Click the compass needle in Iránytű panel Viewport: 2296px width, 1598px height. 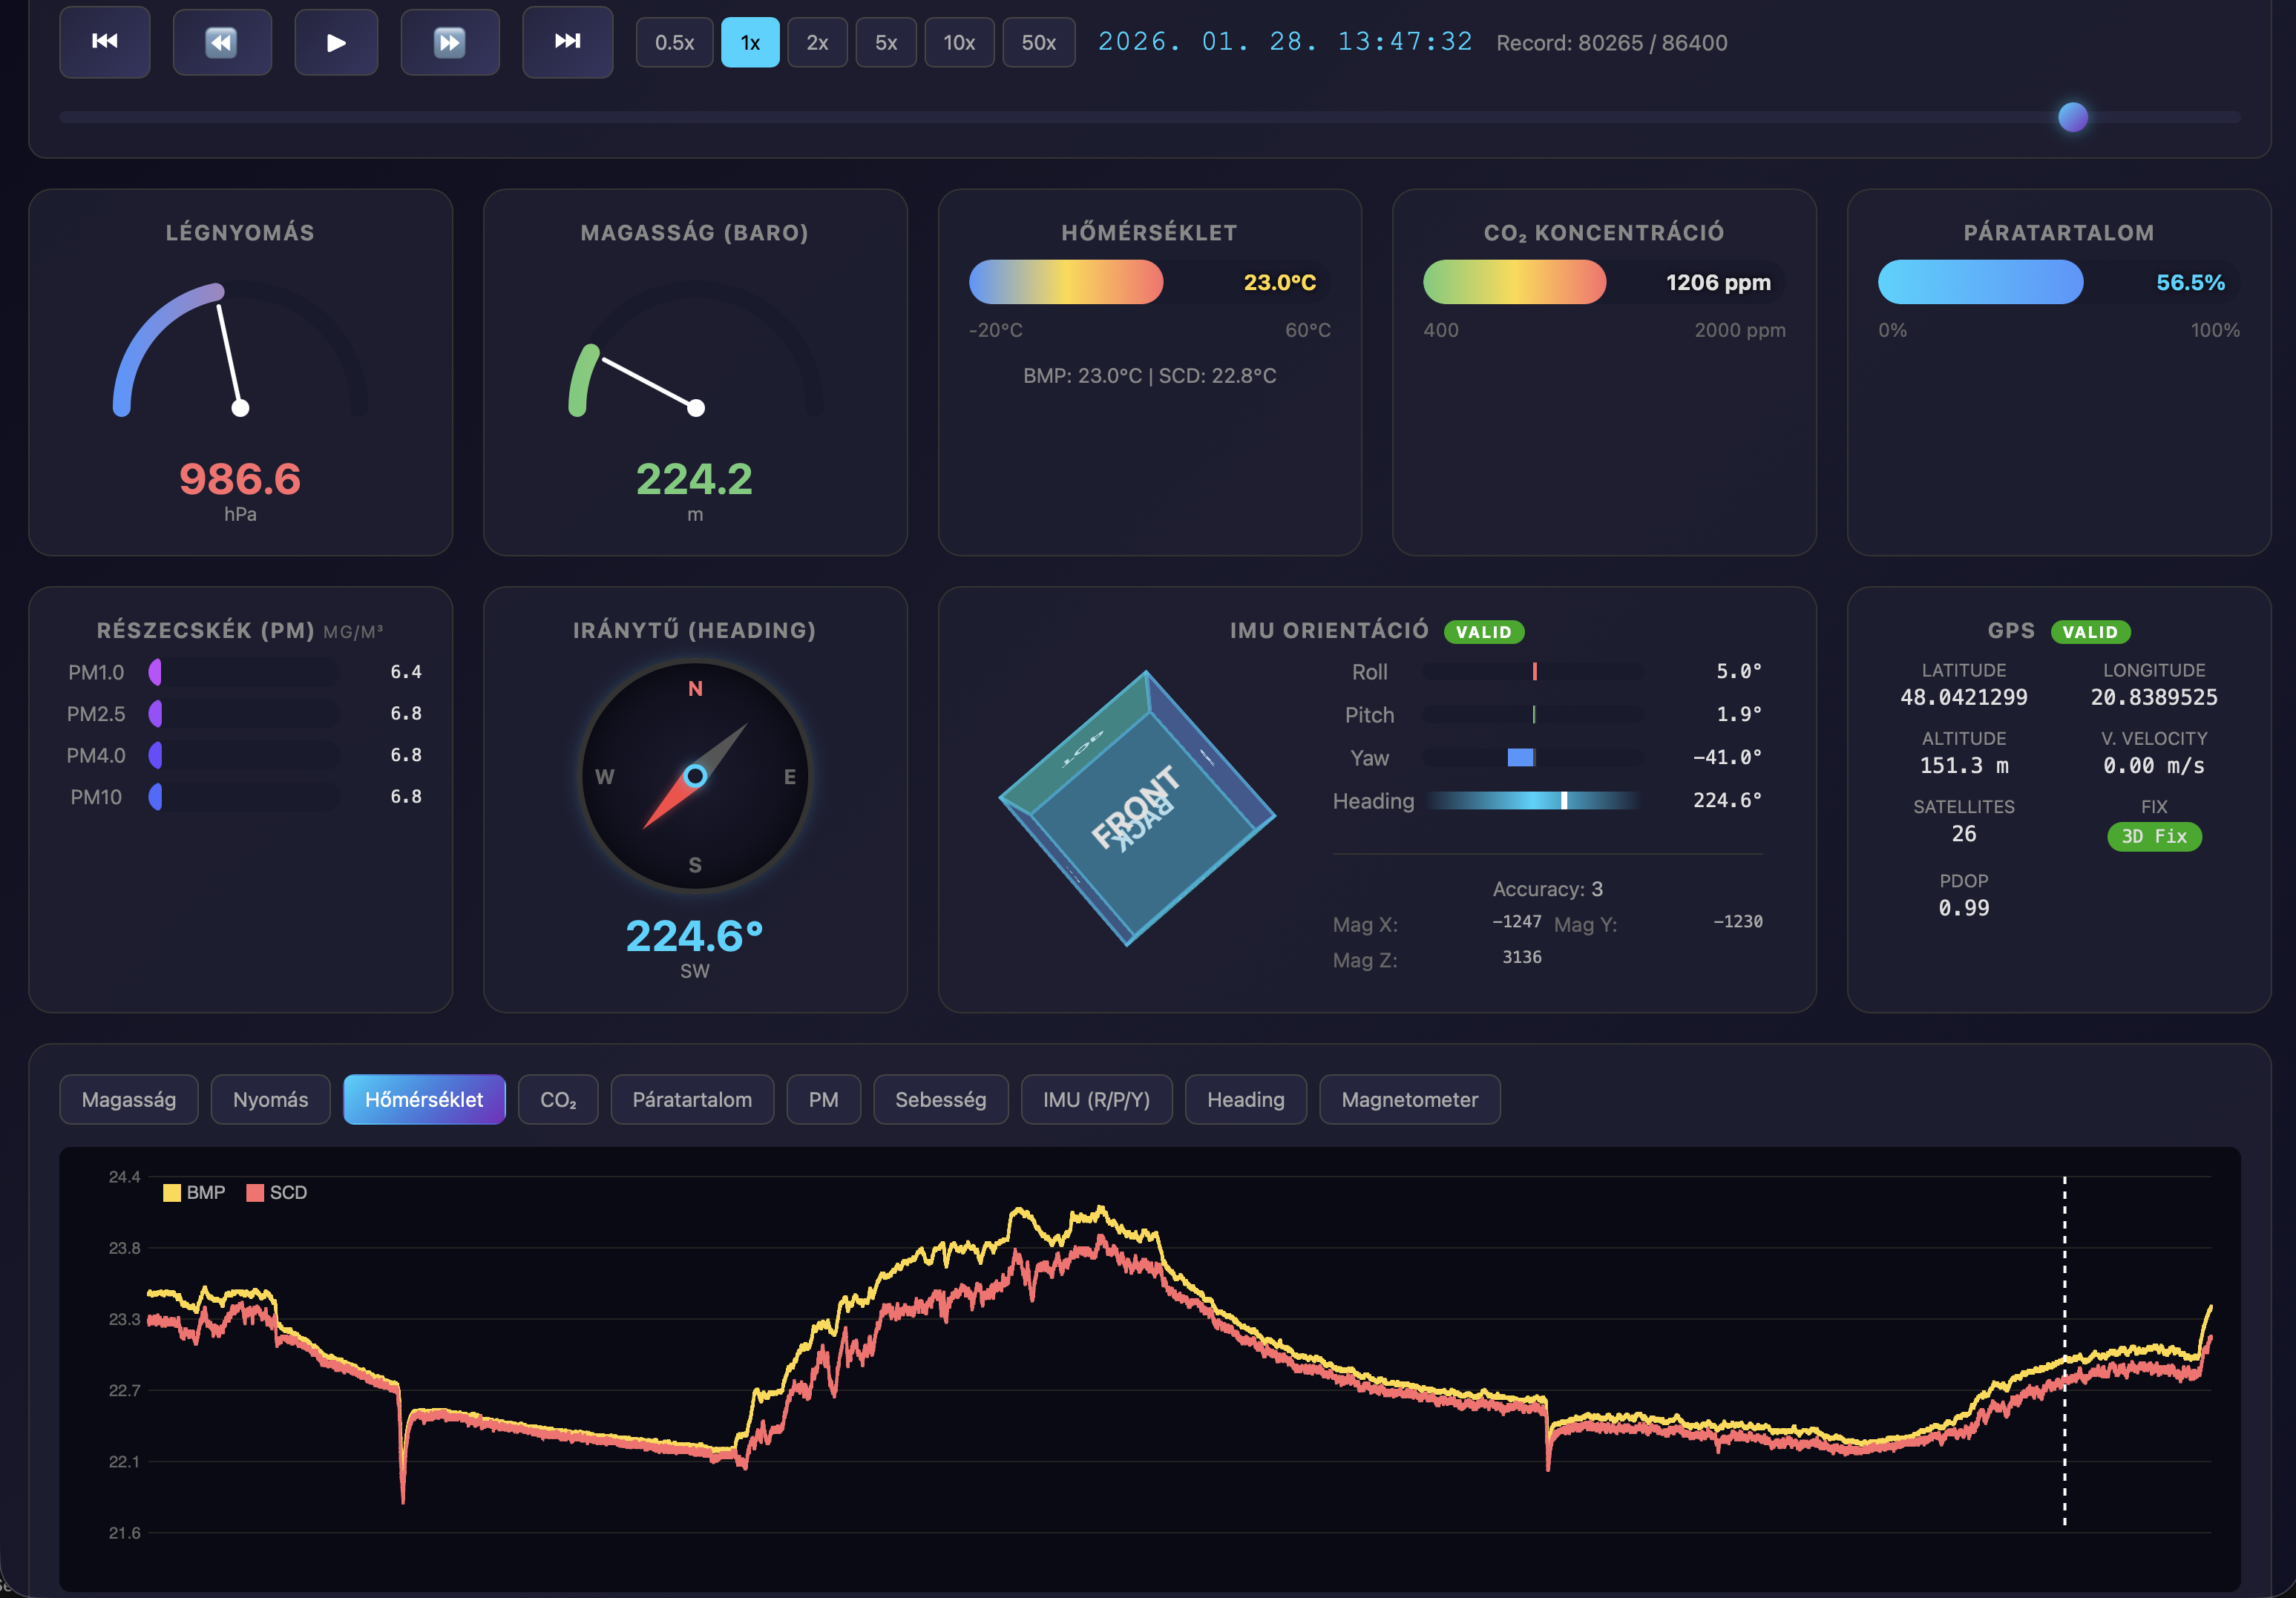pyautogui.click(x=695, y=775)
